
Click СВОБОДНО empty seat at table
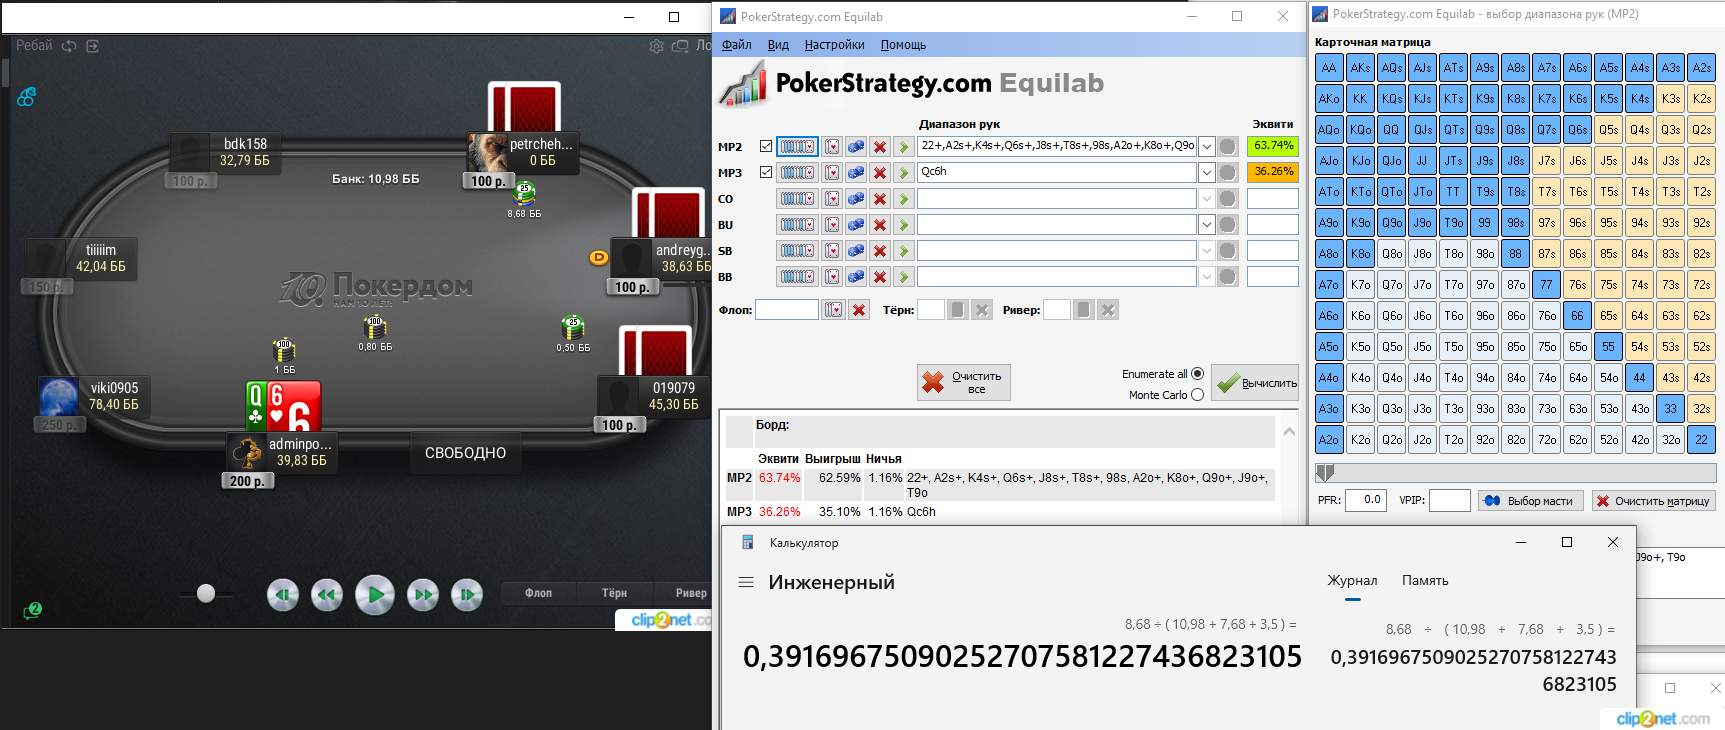coord(465,453)
